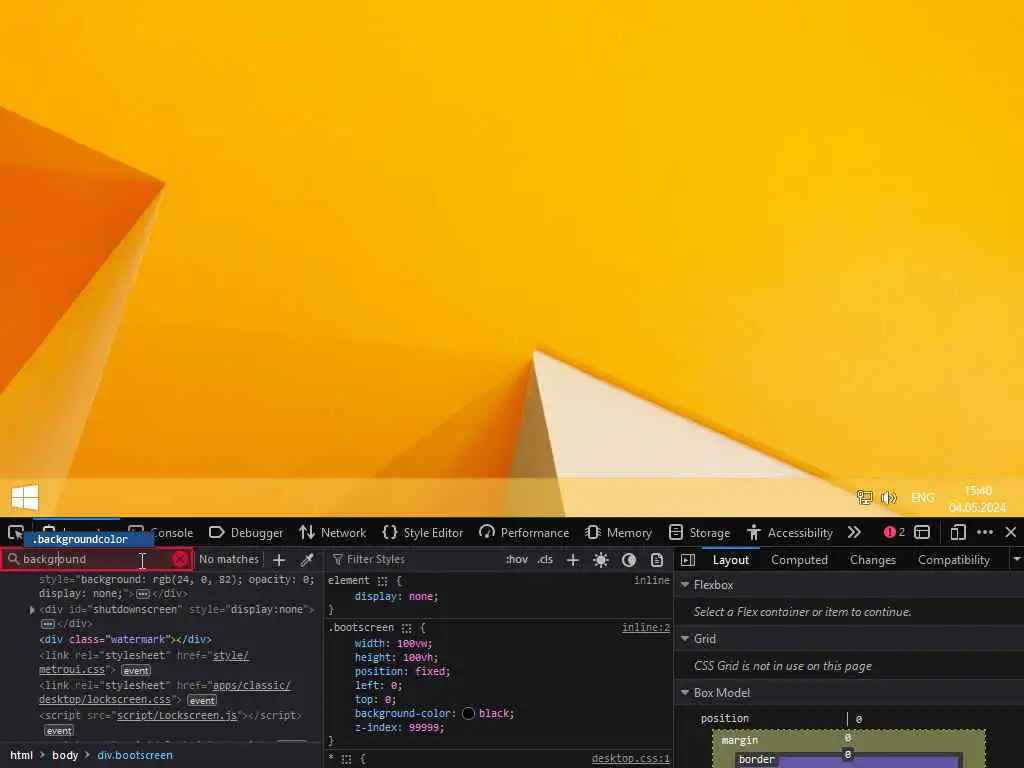Show more tools via double chevron
This screenshot has height=768, width=1024.
854,532
